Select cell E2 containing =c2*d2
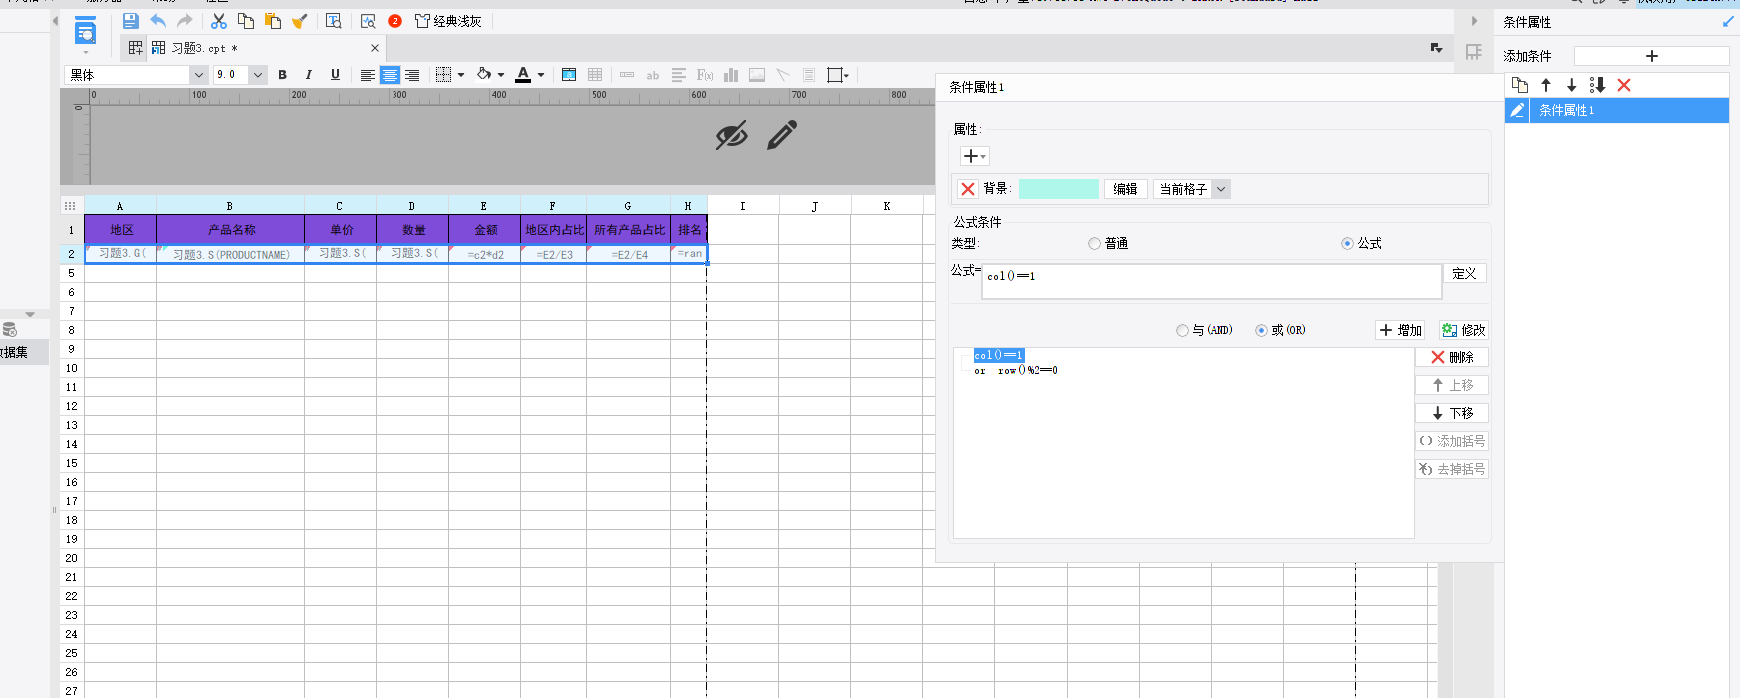 coord(485,254)
